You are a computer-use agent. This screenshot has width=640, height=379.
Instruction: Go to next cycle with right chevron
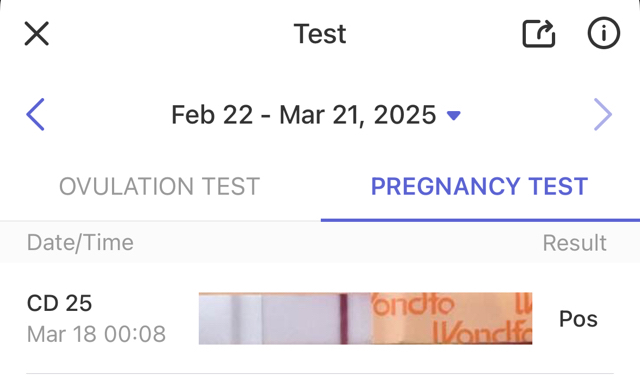coord(603,114)
